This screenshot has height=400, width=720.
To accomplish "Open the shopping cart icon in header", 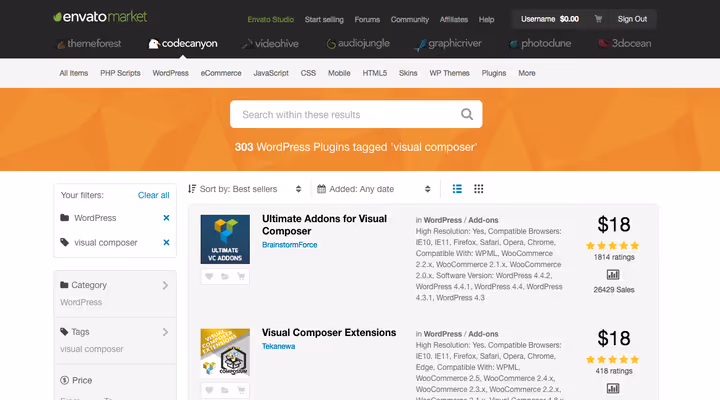I will pyautogui.click(x=598, y=19).
